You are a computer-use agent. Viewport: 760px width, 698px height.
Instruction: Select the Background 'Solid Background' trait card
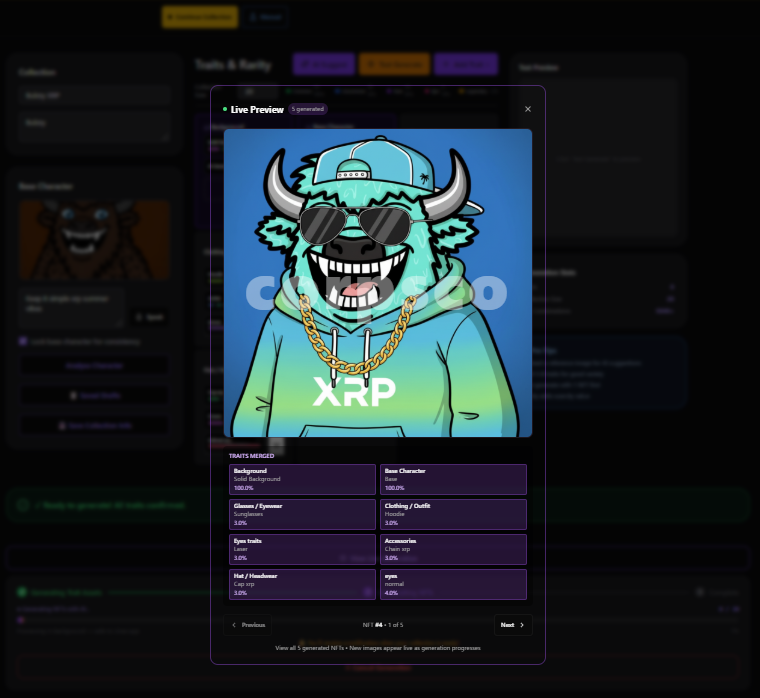(302, 479)
